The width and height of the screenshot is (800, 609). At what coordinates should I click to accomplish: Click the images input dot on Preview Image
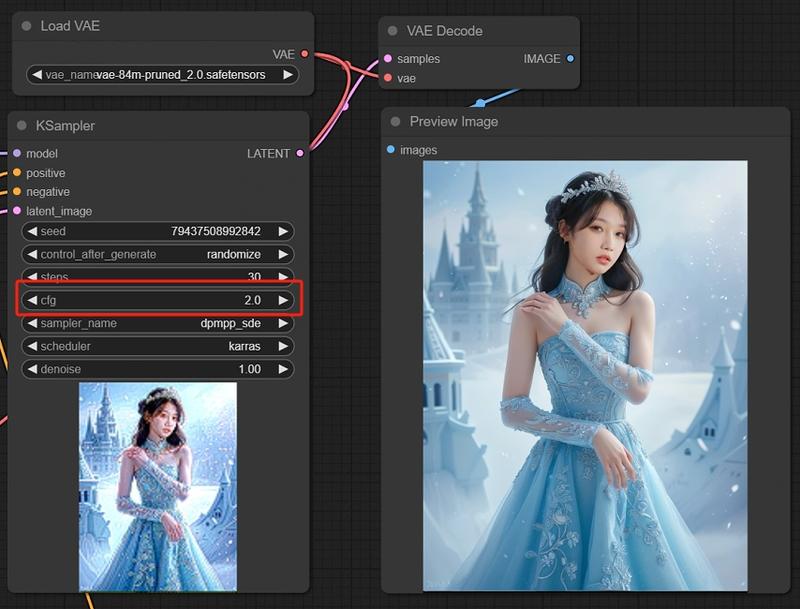point(391,150)
